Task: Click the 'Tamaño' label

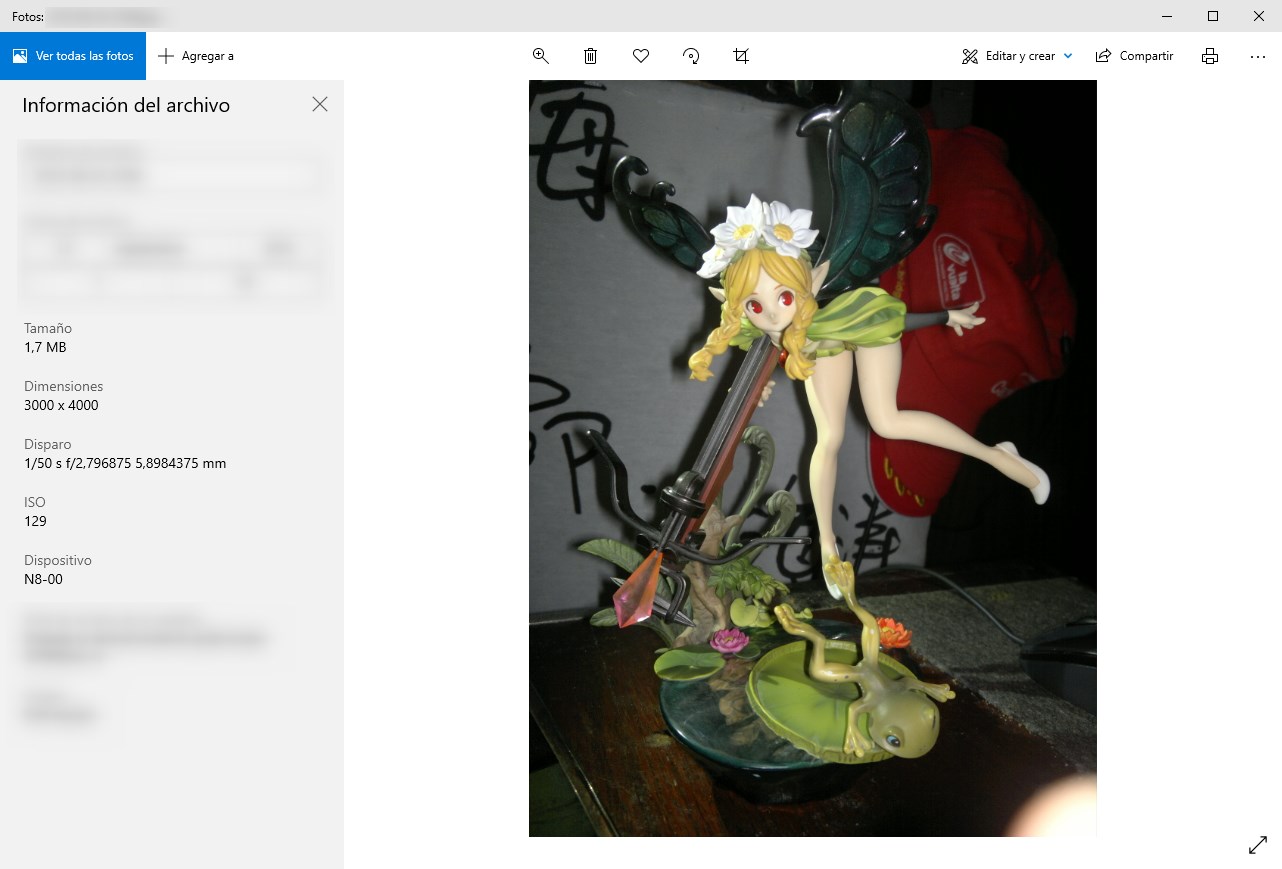Action: 48,328
